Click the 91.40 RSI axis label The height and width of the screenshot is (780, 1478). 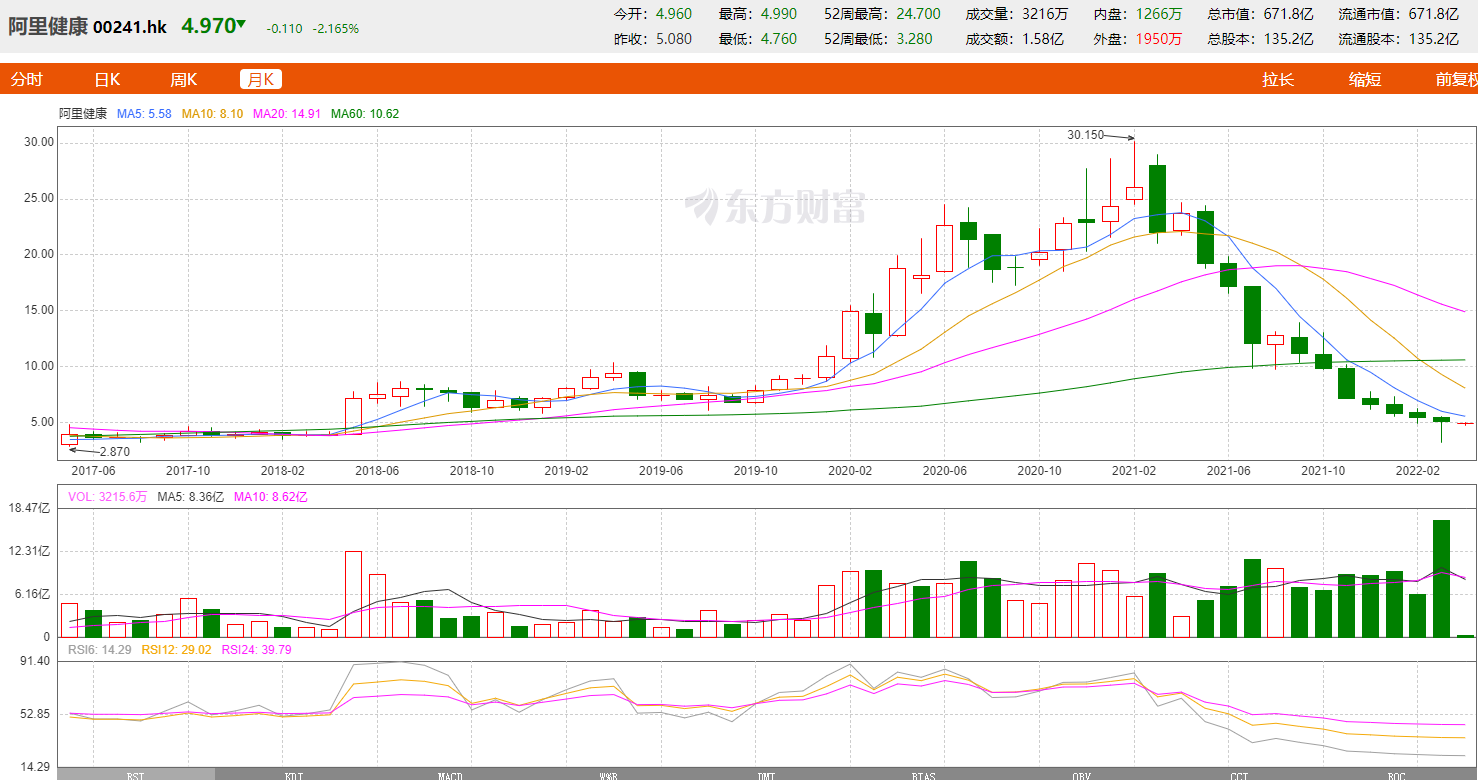click(36, 662)
